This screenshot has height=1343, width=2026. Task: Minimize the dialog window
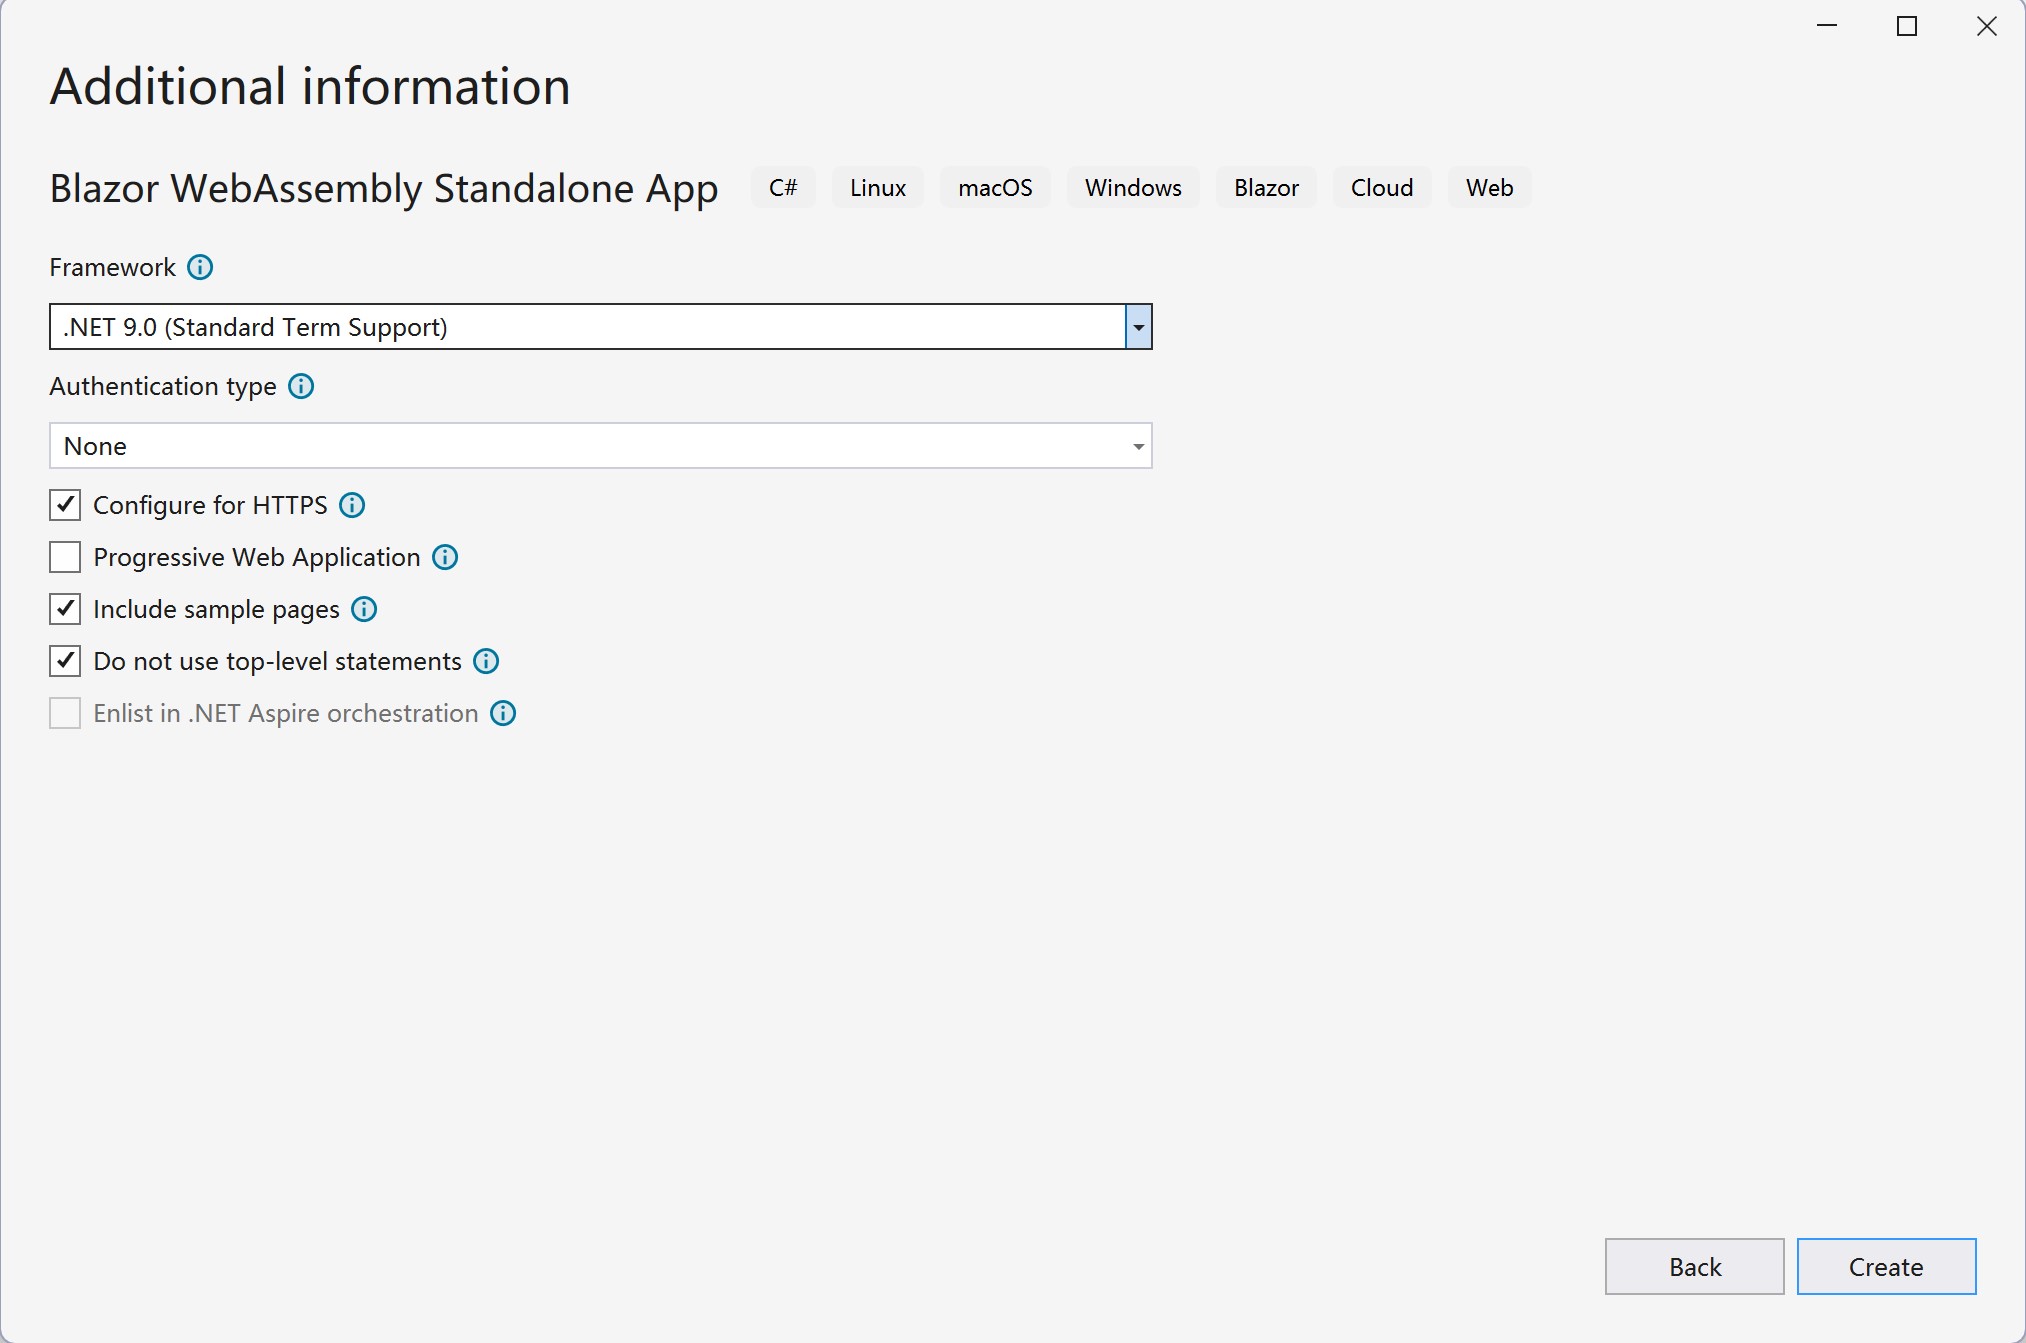(1827, 27)
